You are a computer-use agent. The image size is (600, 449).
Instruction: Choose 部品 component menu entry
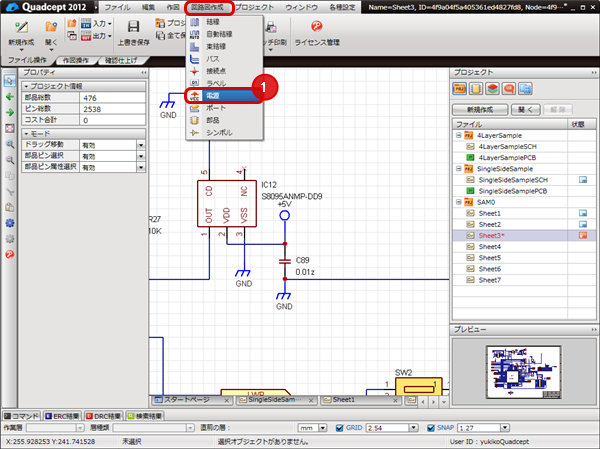[224, 120]
